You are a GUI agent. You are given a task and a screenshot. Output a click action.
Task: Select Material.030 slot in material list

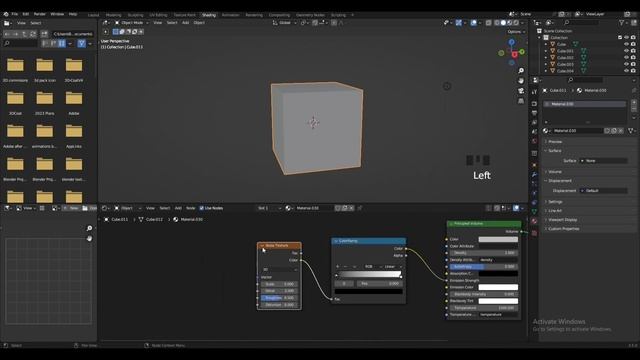584,104
